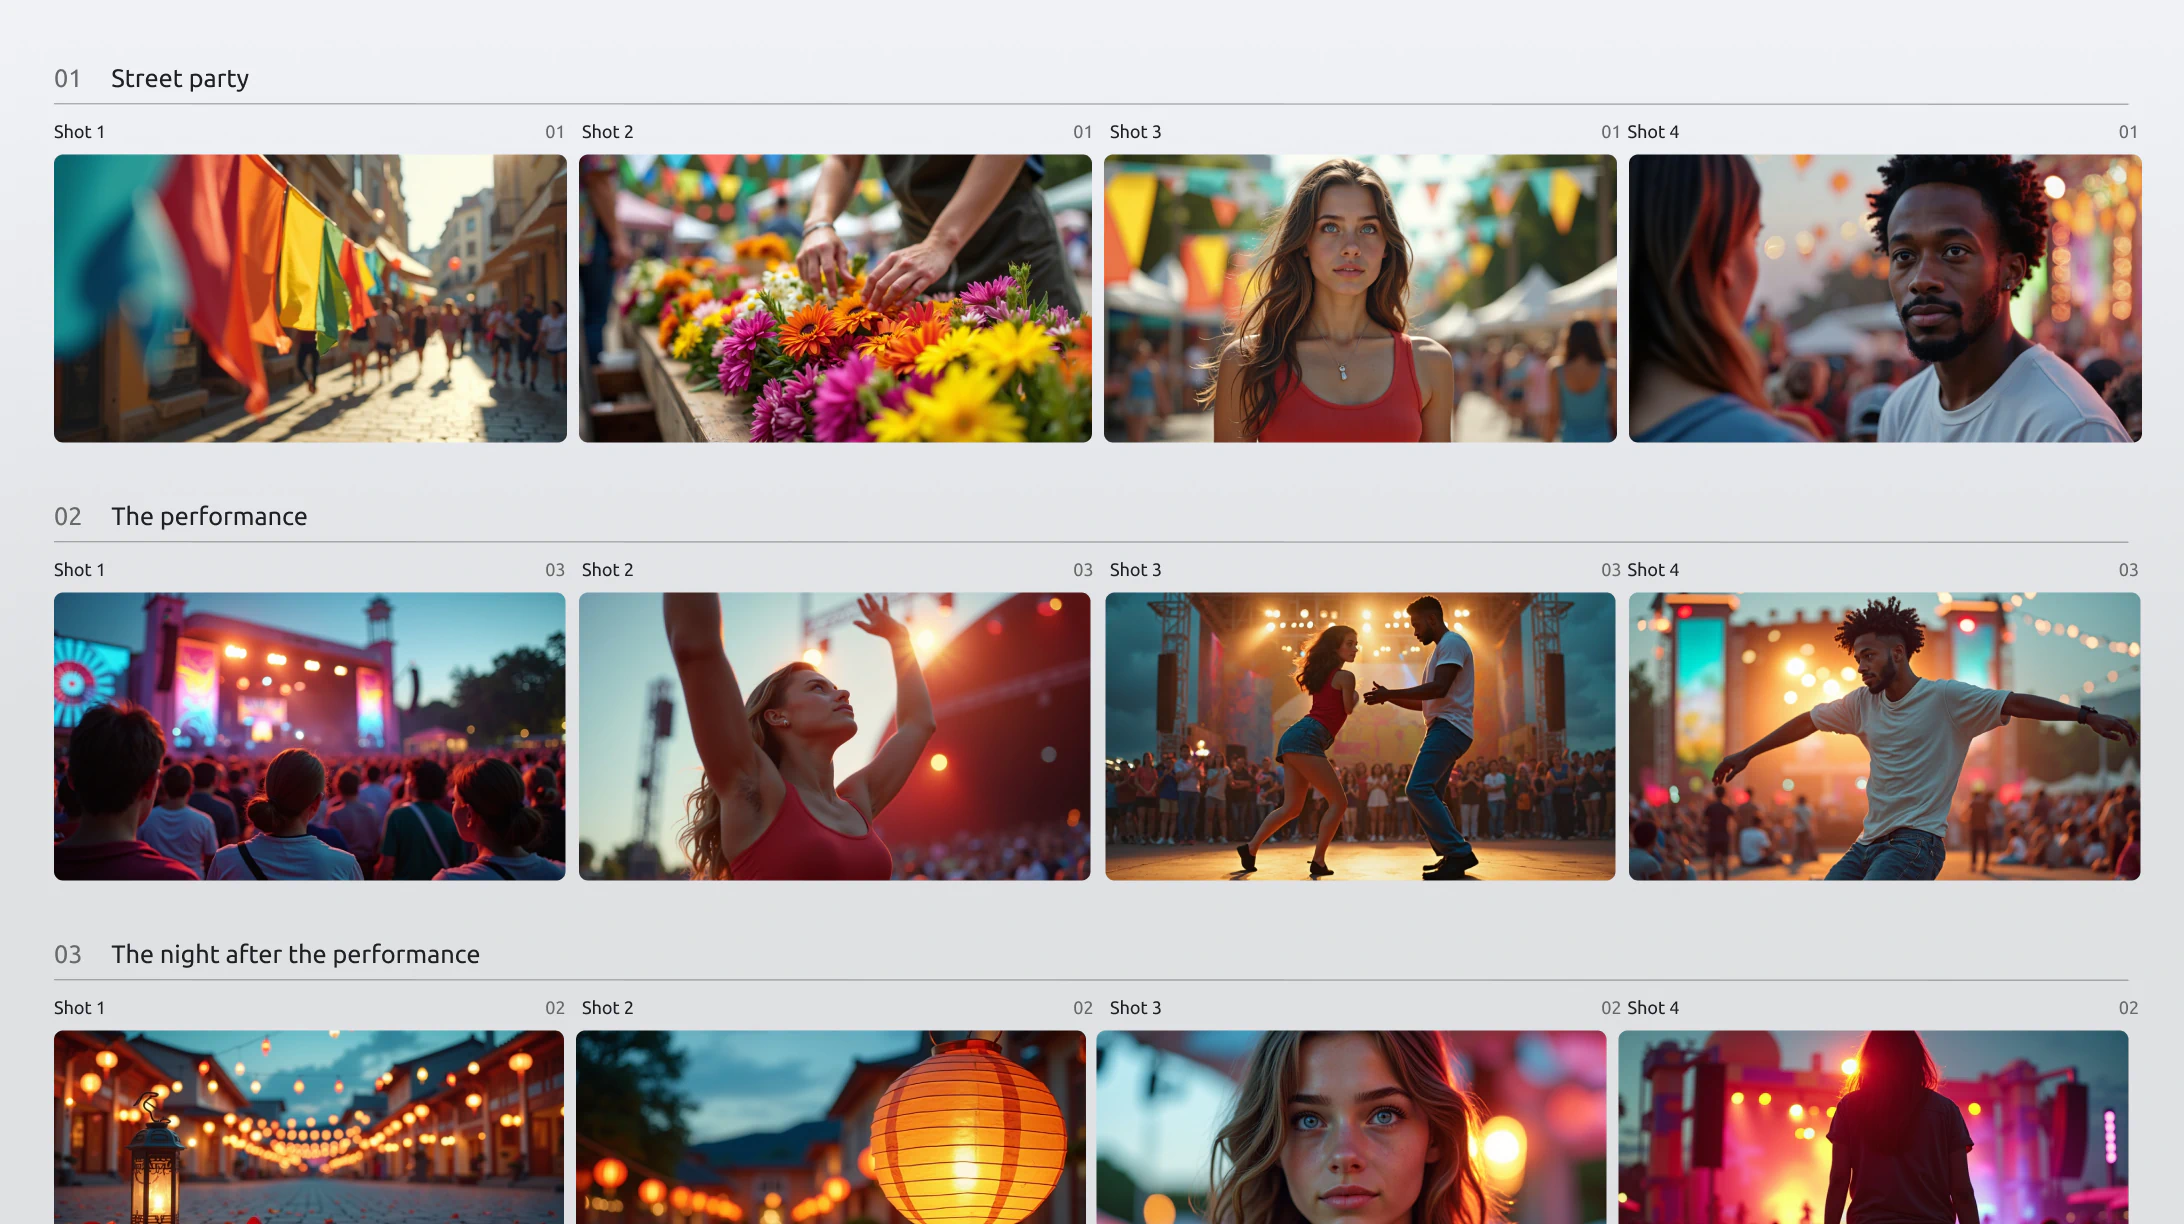Click scene number 03 beside night after performance
Screen dimensions: 2184x1224
67,954
